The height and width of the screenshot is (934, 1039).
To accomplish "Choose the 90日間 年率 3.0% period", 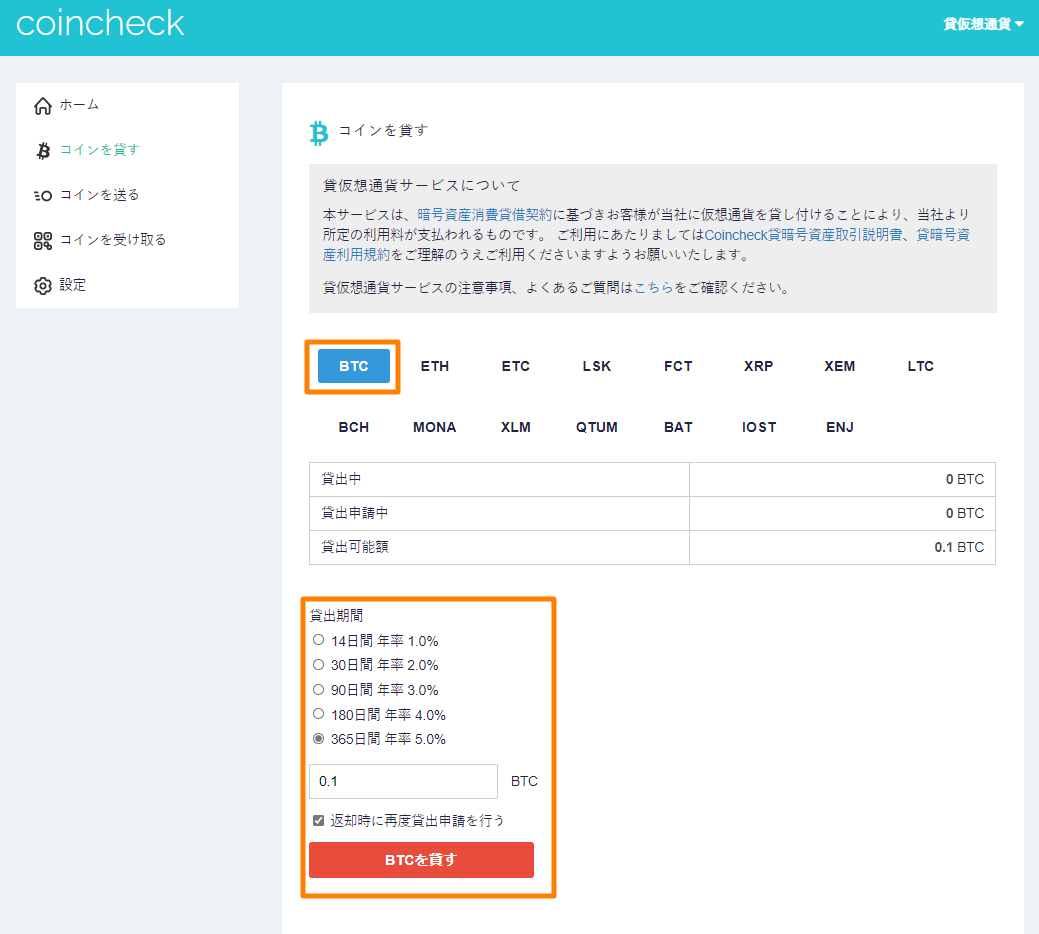I will [x=319, y=689].
